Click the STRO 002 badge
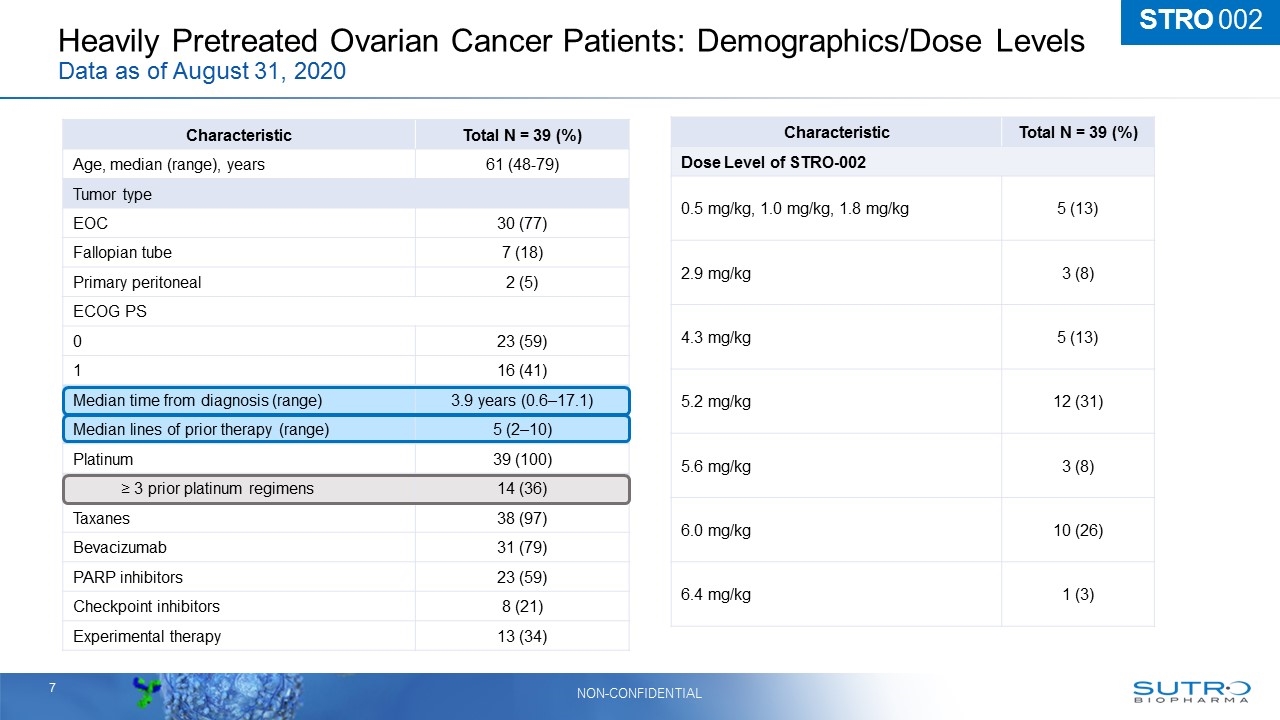The height and width of the screenshot is (720, 1280). coord(1200,21)
